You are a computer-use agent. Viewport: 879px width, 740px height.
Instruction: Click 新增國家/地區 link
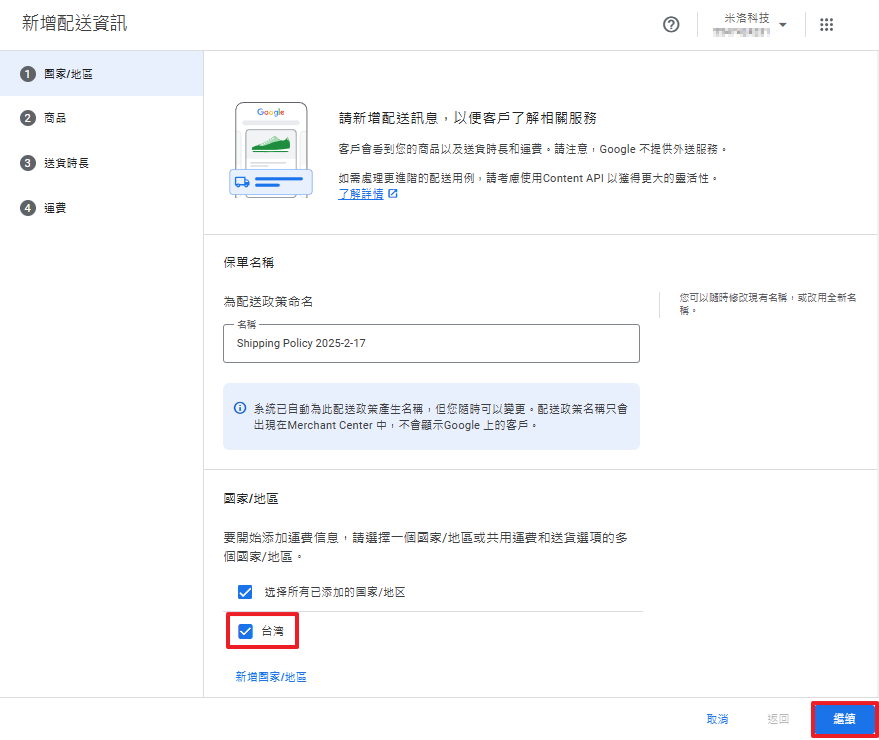pyautogui.click(x=271, y=677)
